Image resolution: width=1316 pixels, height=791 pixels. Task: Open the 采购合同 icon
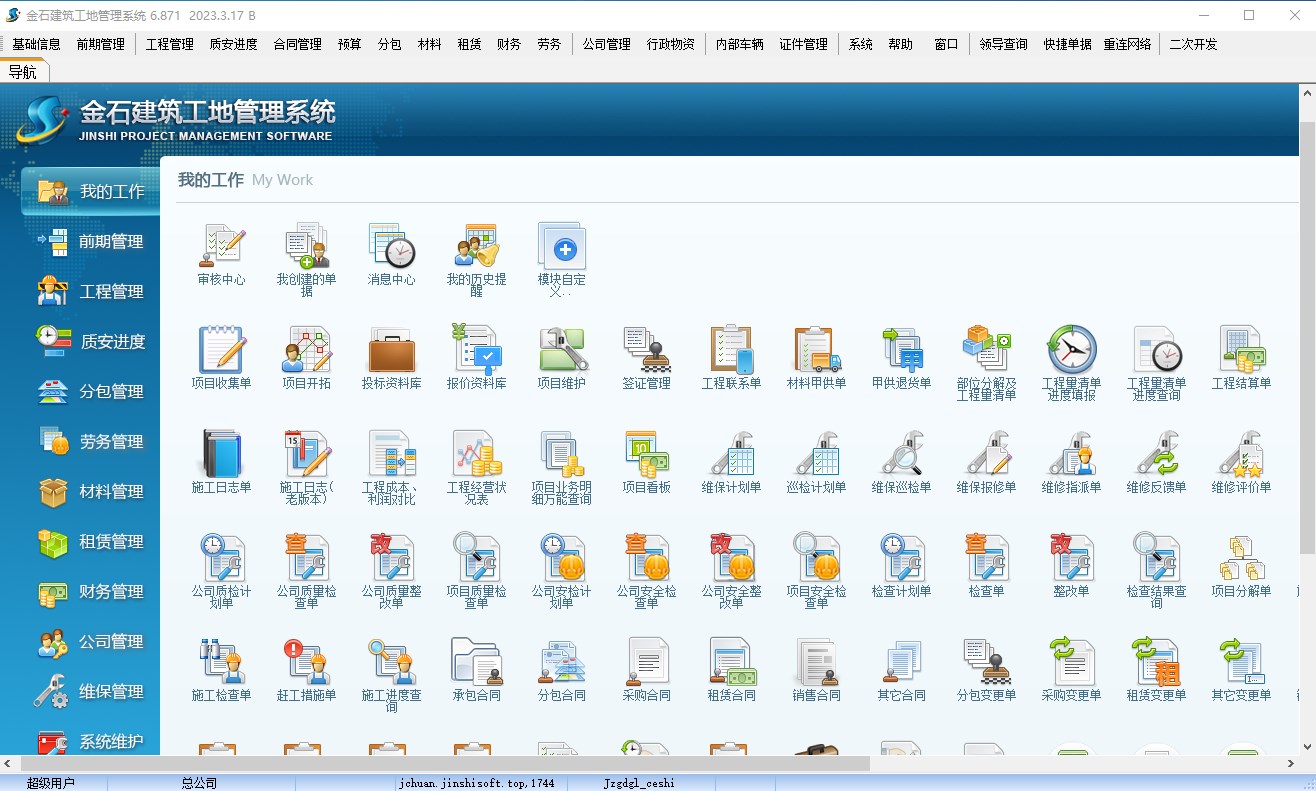646,662
